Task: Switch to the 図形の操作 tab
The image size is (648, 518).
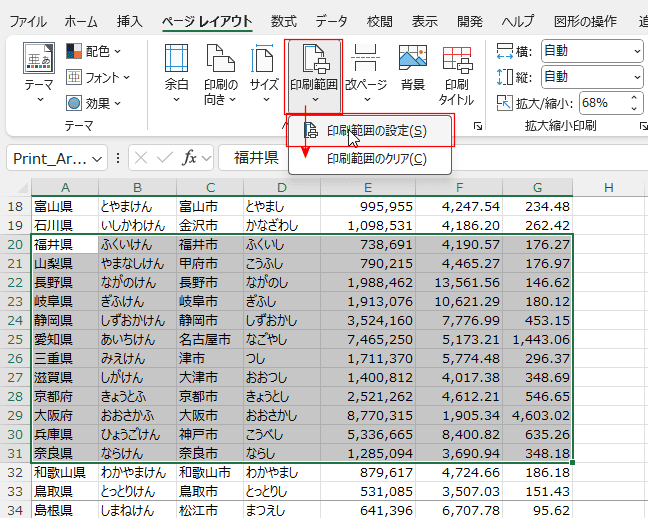Action: click(x=585, y=21)
